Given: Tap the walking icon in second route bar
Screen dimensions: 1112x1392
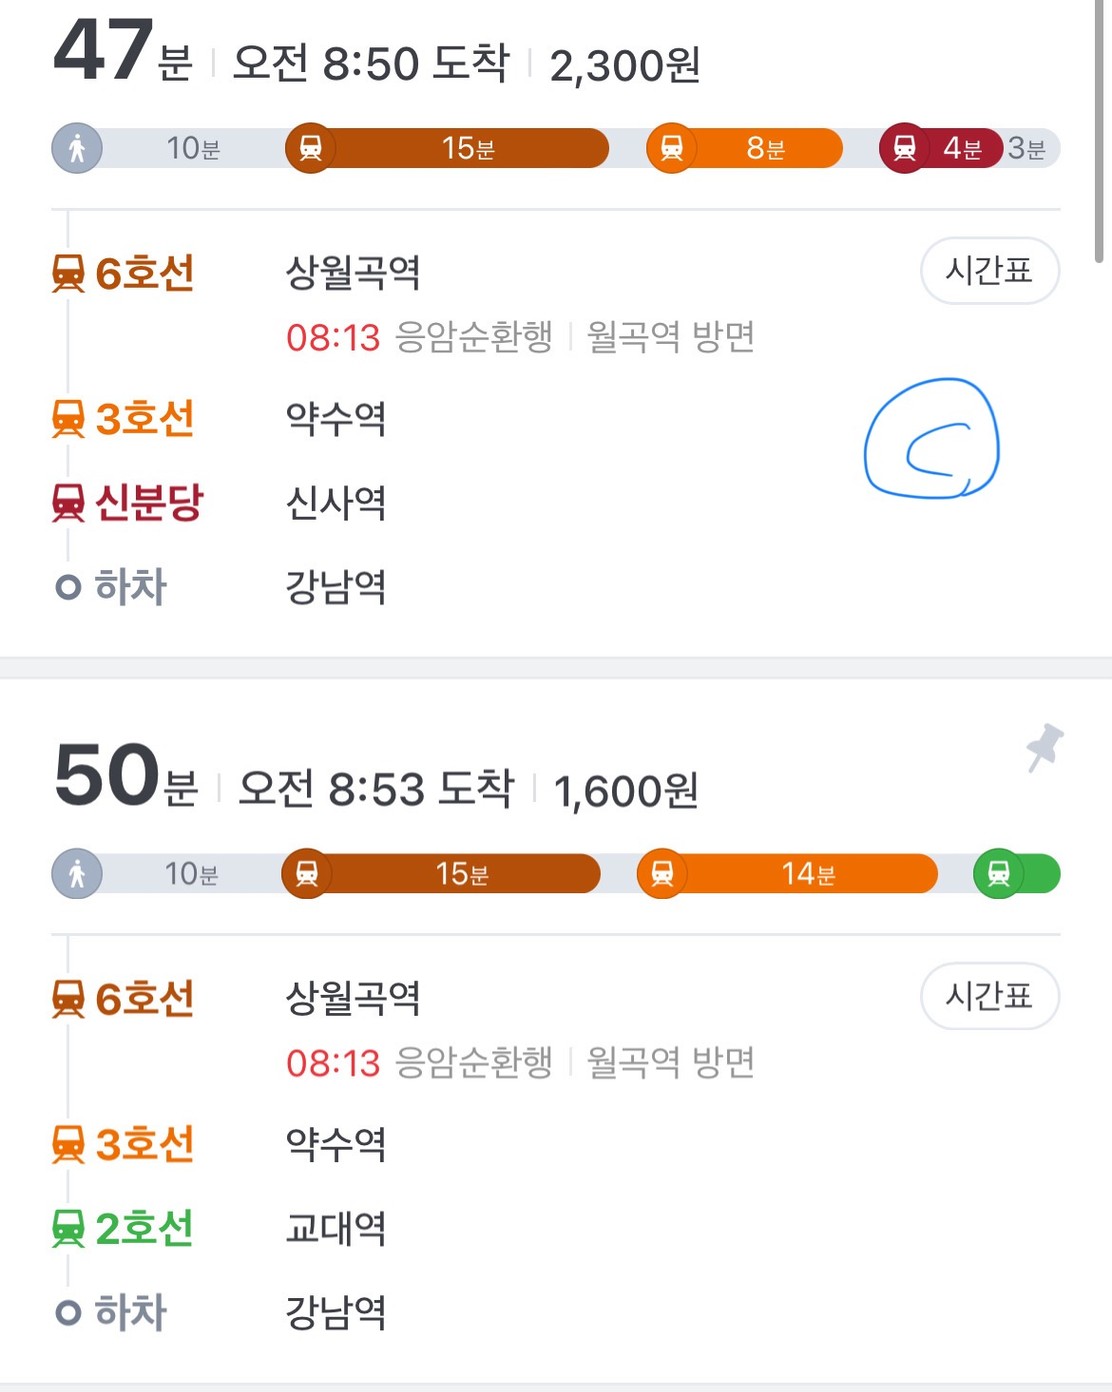Looking at the screenshot, I should point(77,874).
